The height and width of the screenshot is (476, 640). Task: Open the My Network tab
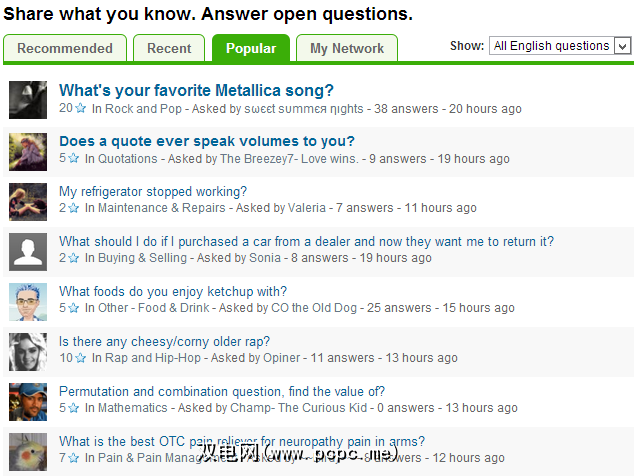tap(346, 48)
